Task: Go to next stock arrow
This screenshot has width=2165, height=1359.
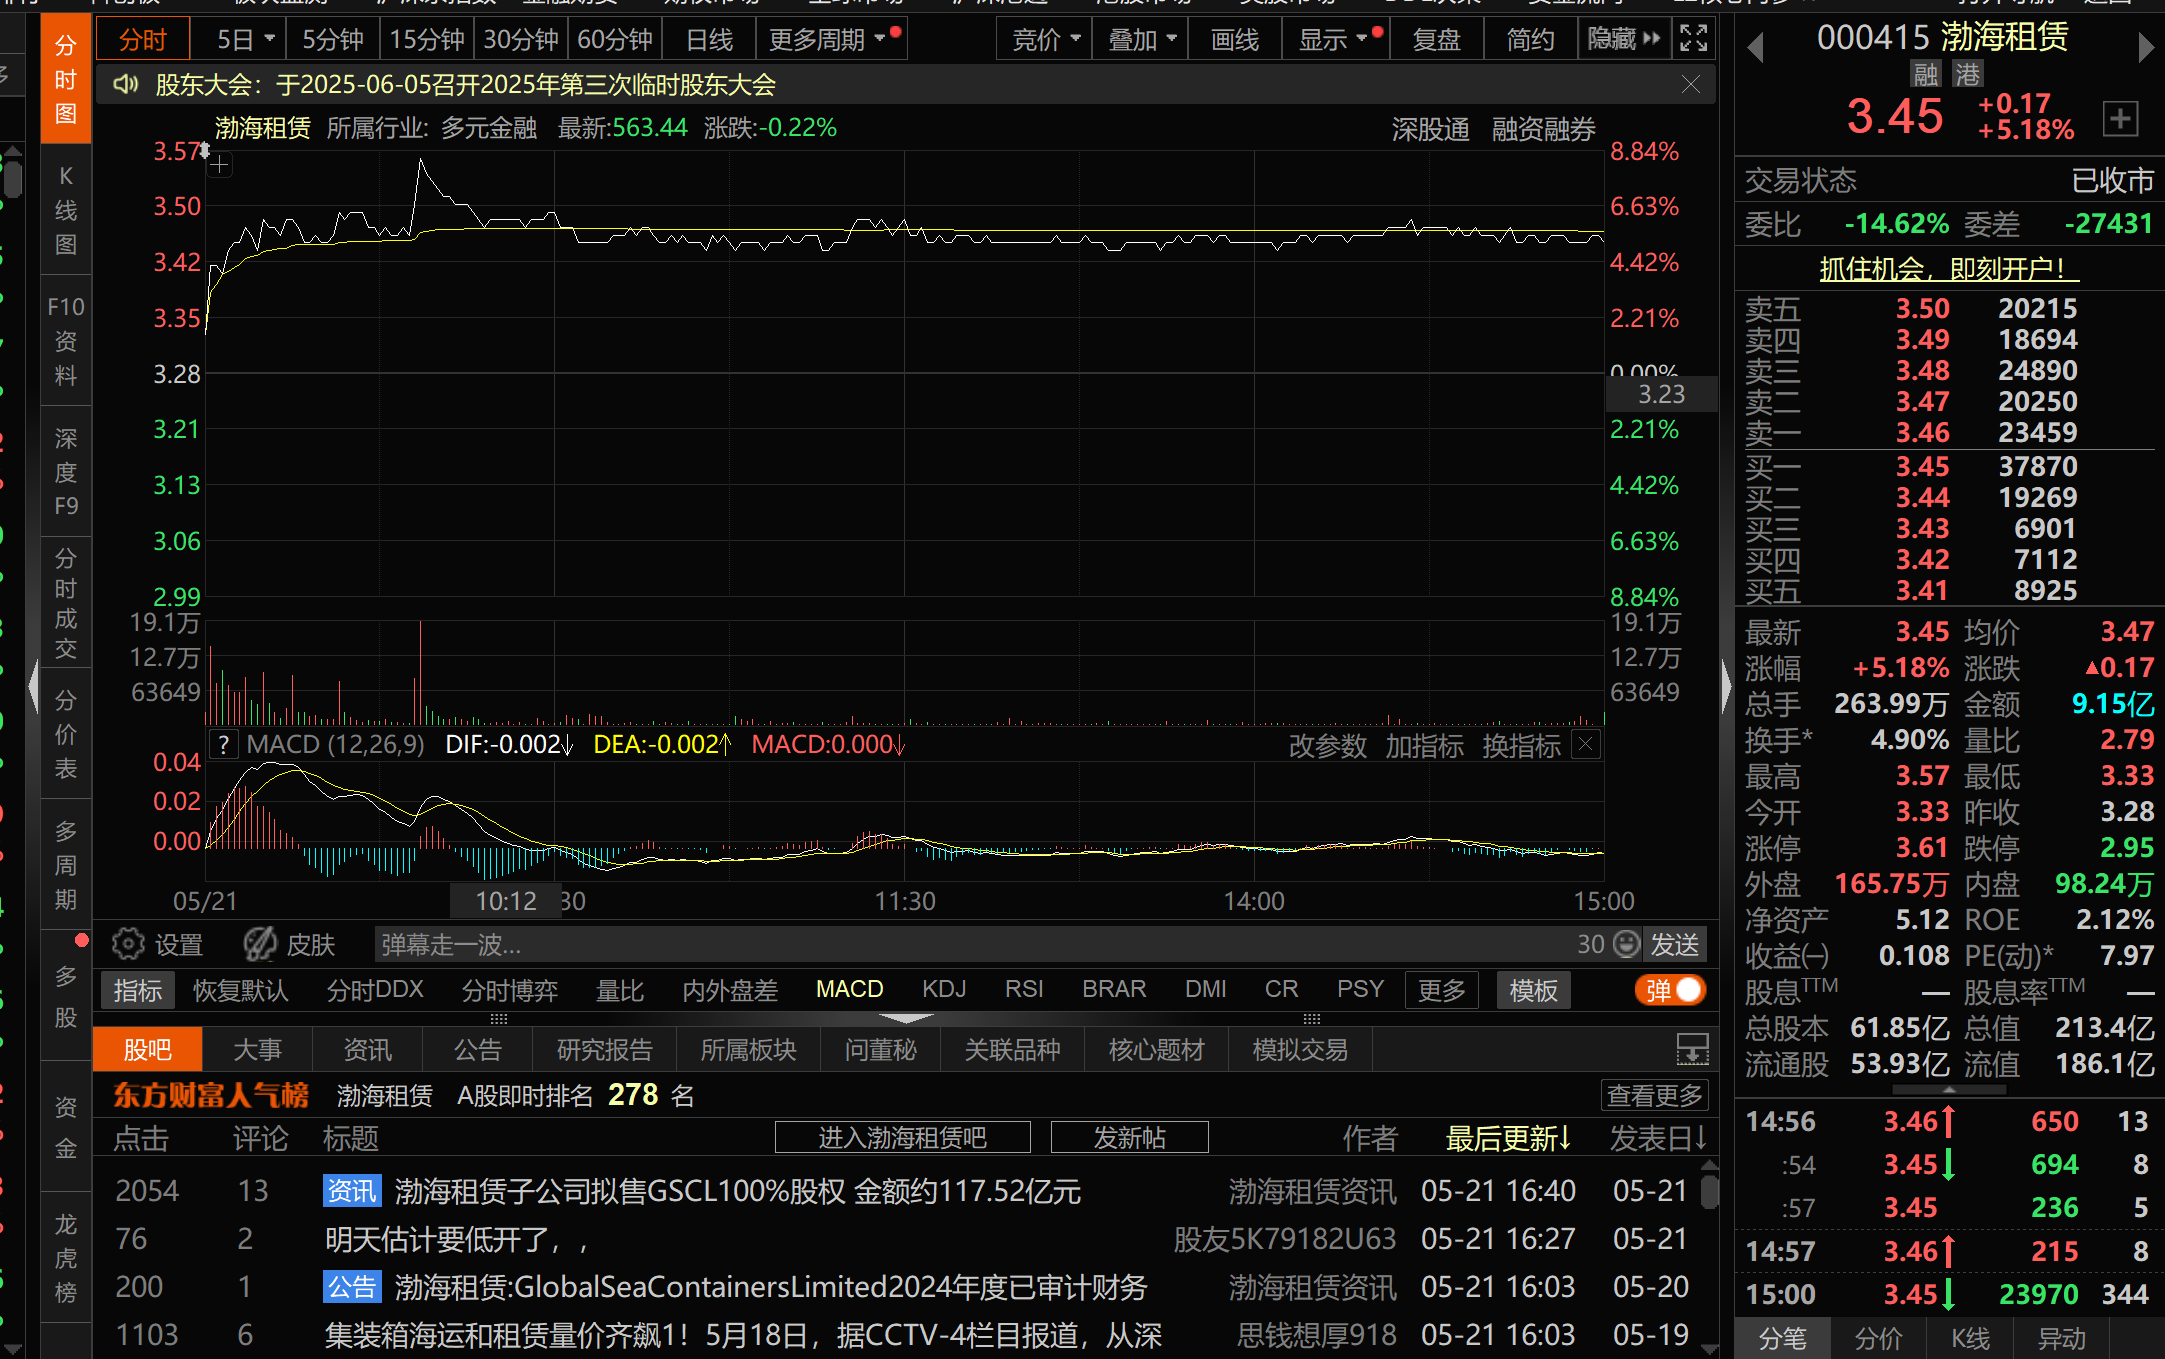Action: click(x=2145, y=46)
